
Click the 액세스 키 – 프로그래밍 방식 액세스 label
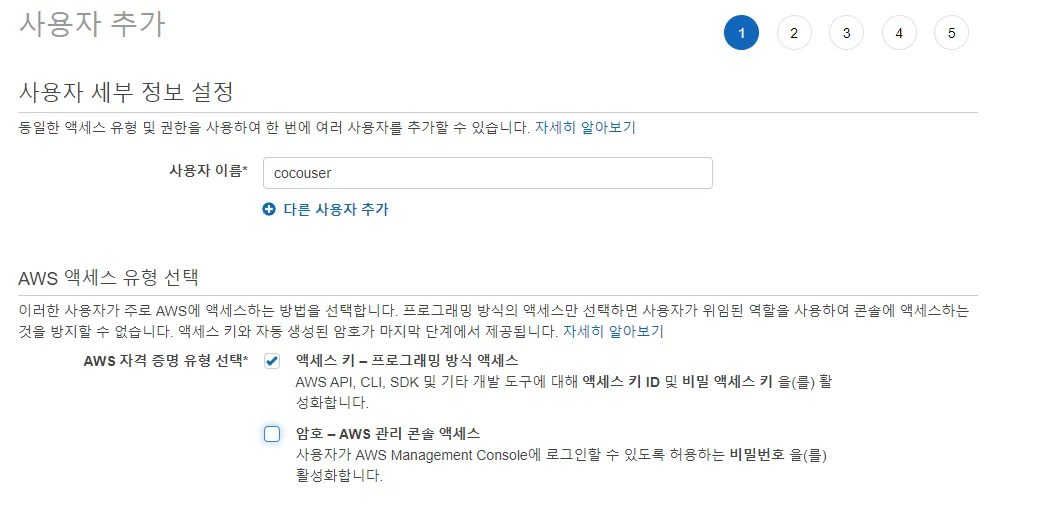(407, 360)
